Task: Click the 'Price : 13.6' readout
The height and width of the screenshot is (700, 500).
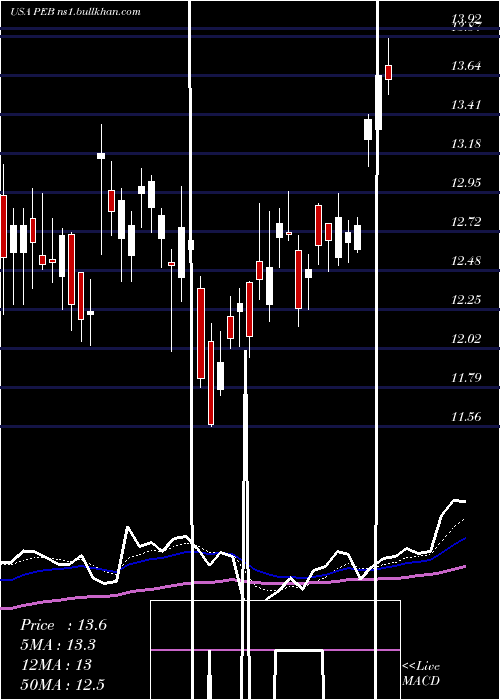Action: coord(63,625)
